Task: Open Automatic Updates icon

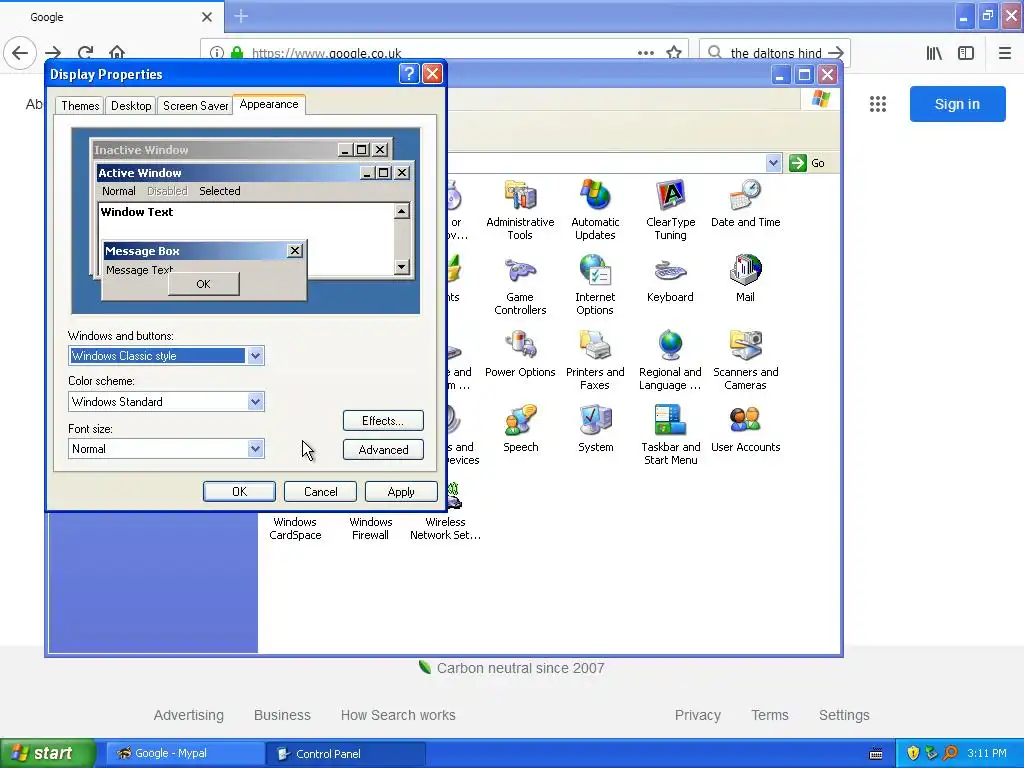Action: [595, 210]
